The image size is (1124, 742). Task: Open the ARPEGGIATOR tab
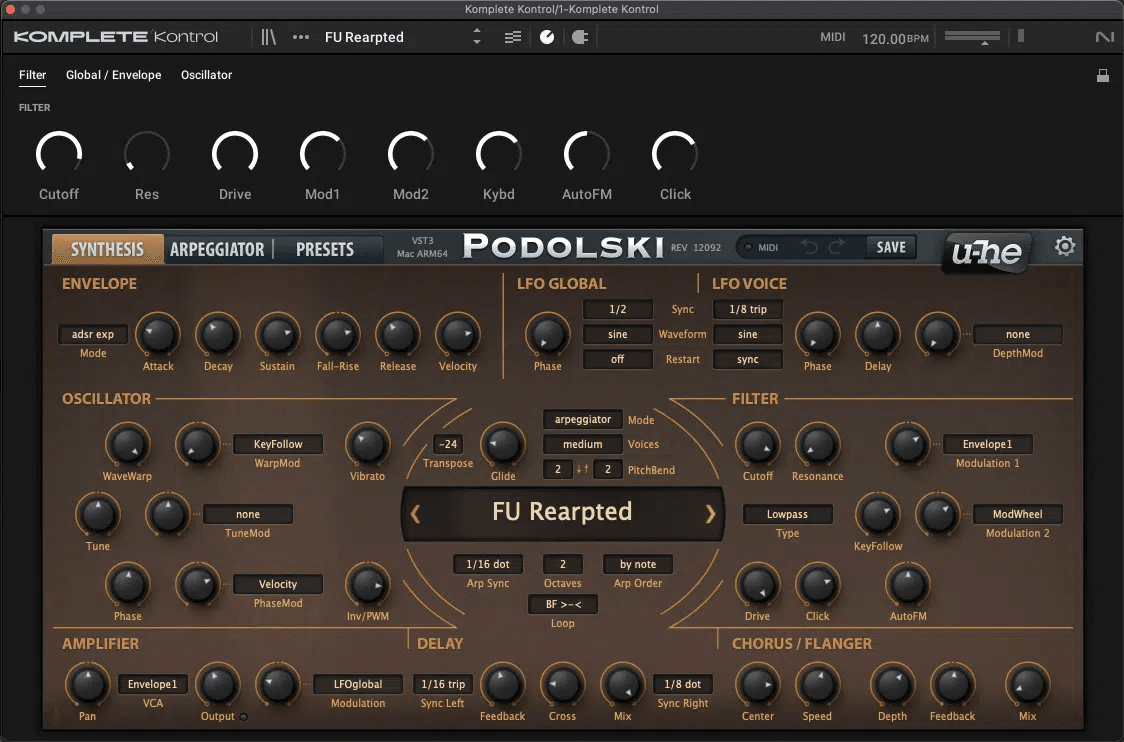[217, 249]
